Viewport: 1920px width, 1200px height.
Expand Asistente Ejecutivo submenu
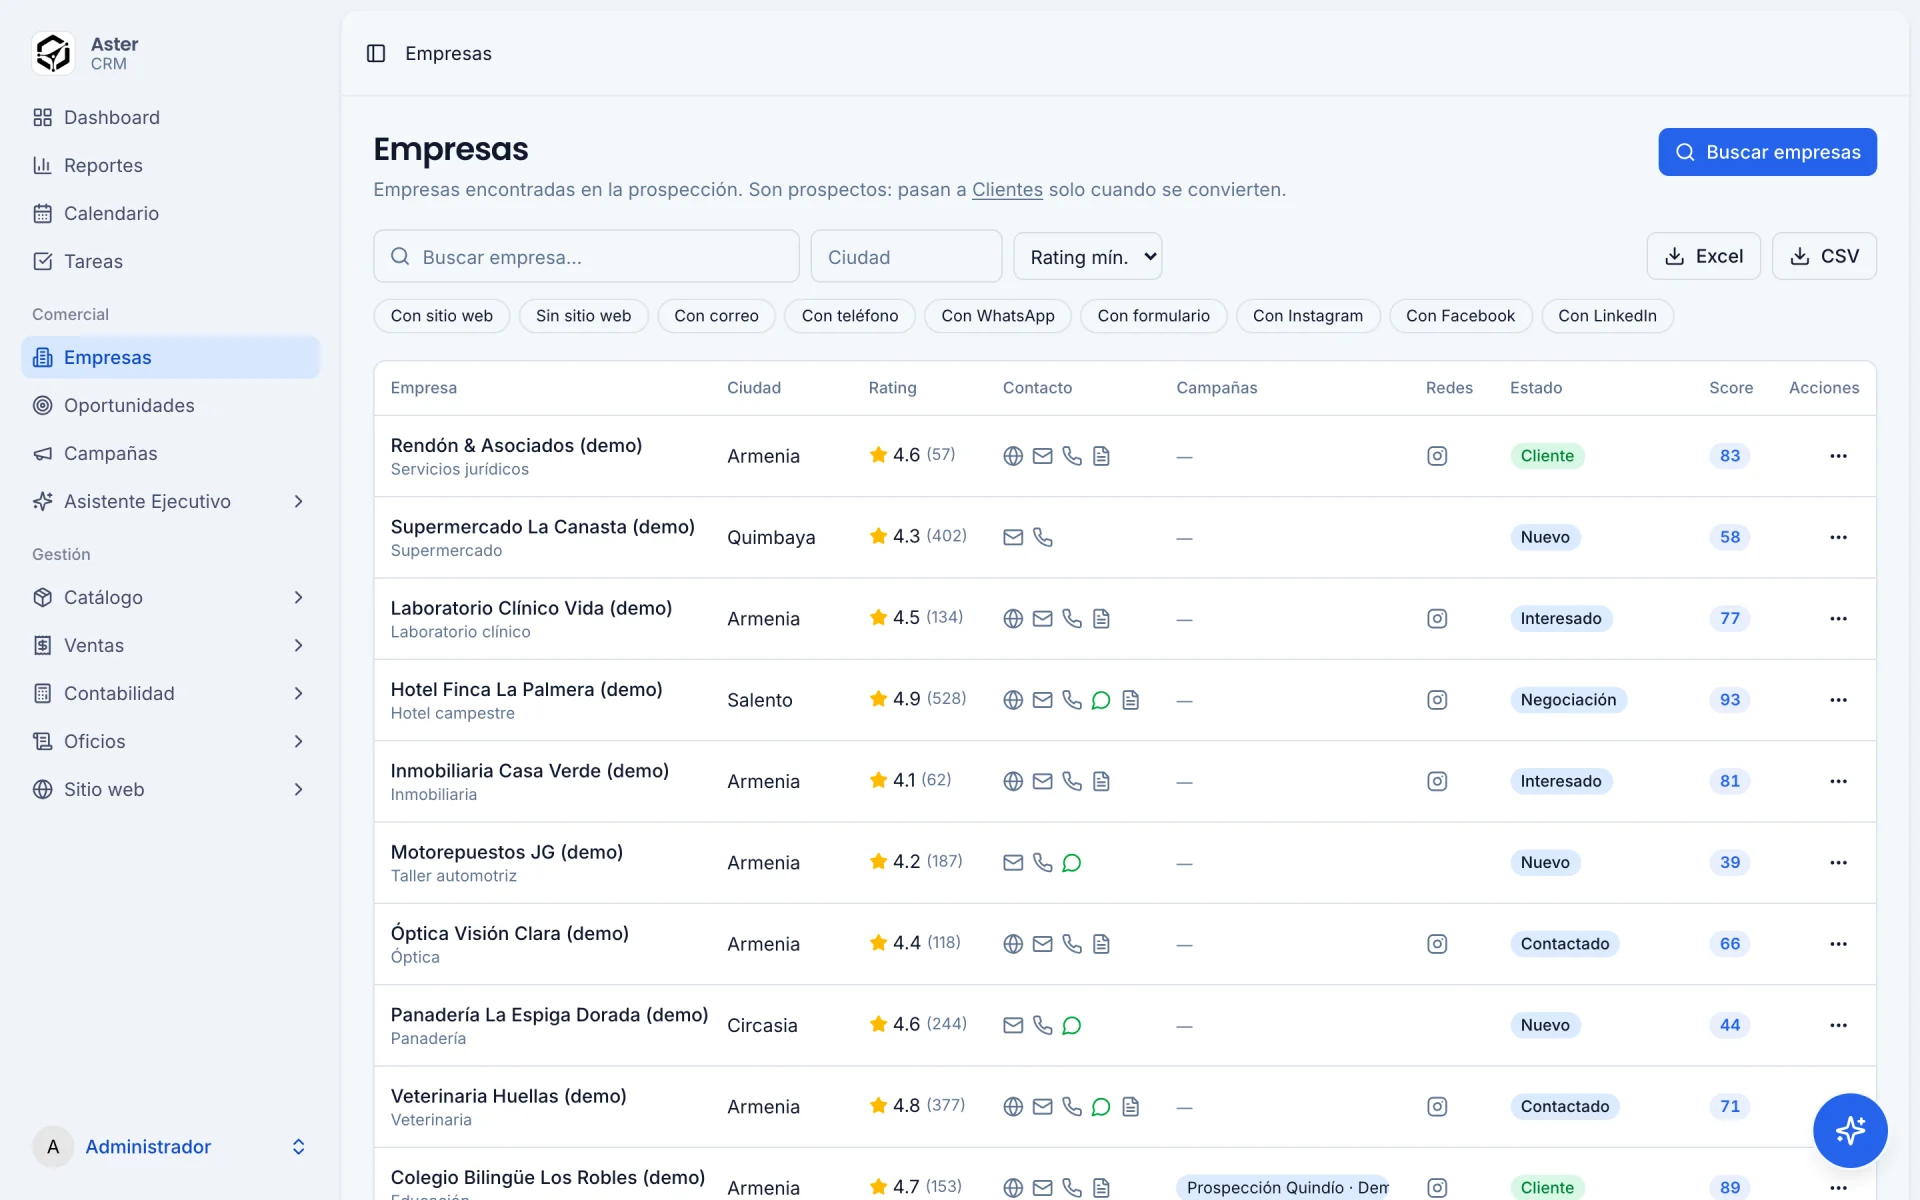point(298,501)
